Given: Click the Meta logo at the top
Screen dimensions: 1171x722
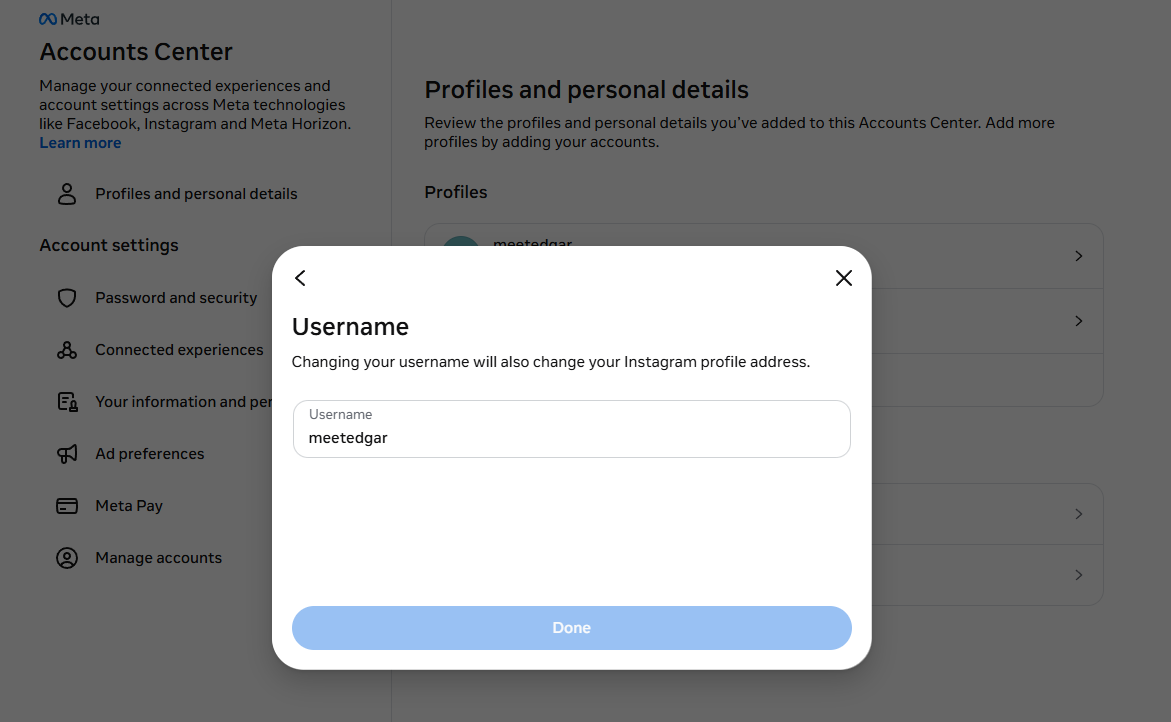Looking at the screenshot, I should [69, 18].
